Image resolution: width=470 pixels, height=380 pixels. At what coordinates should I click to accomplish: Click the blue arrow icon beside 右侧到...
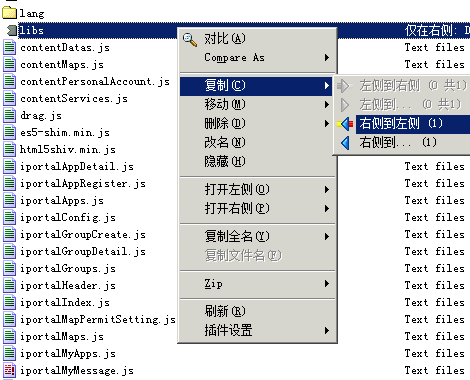345,143
